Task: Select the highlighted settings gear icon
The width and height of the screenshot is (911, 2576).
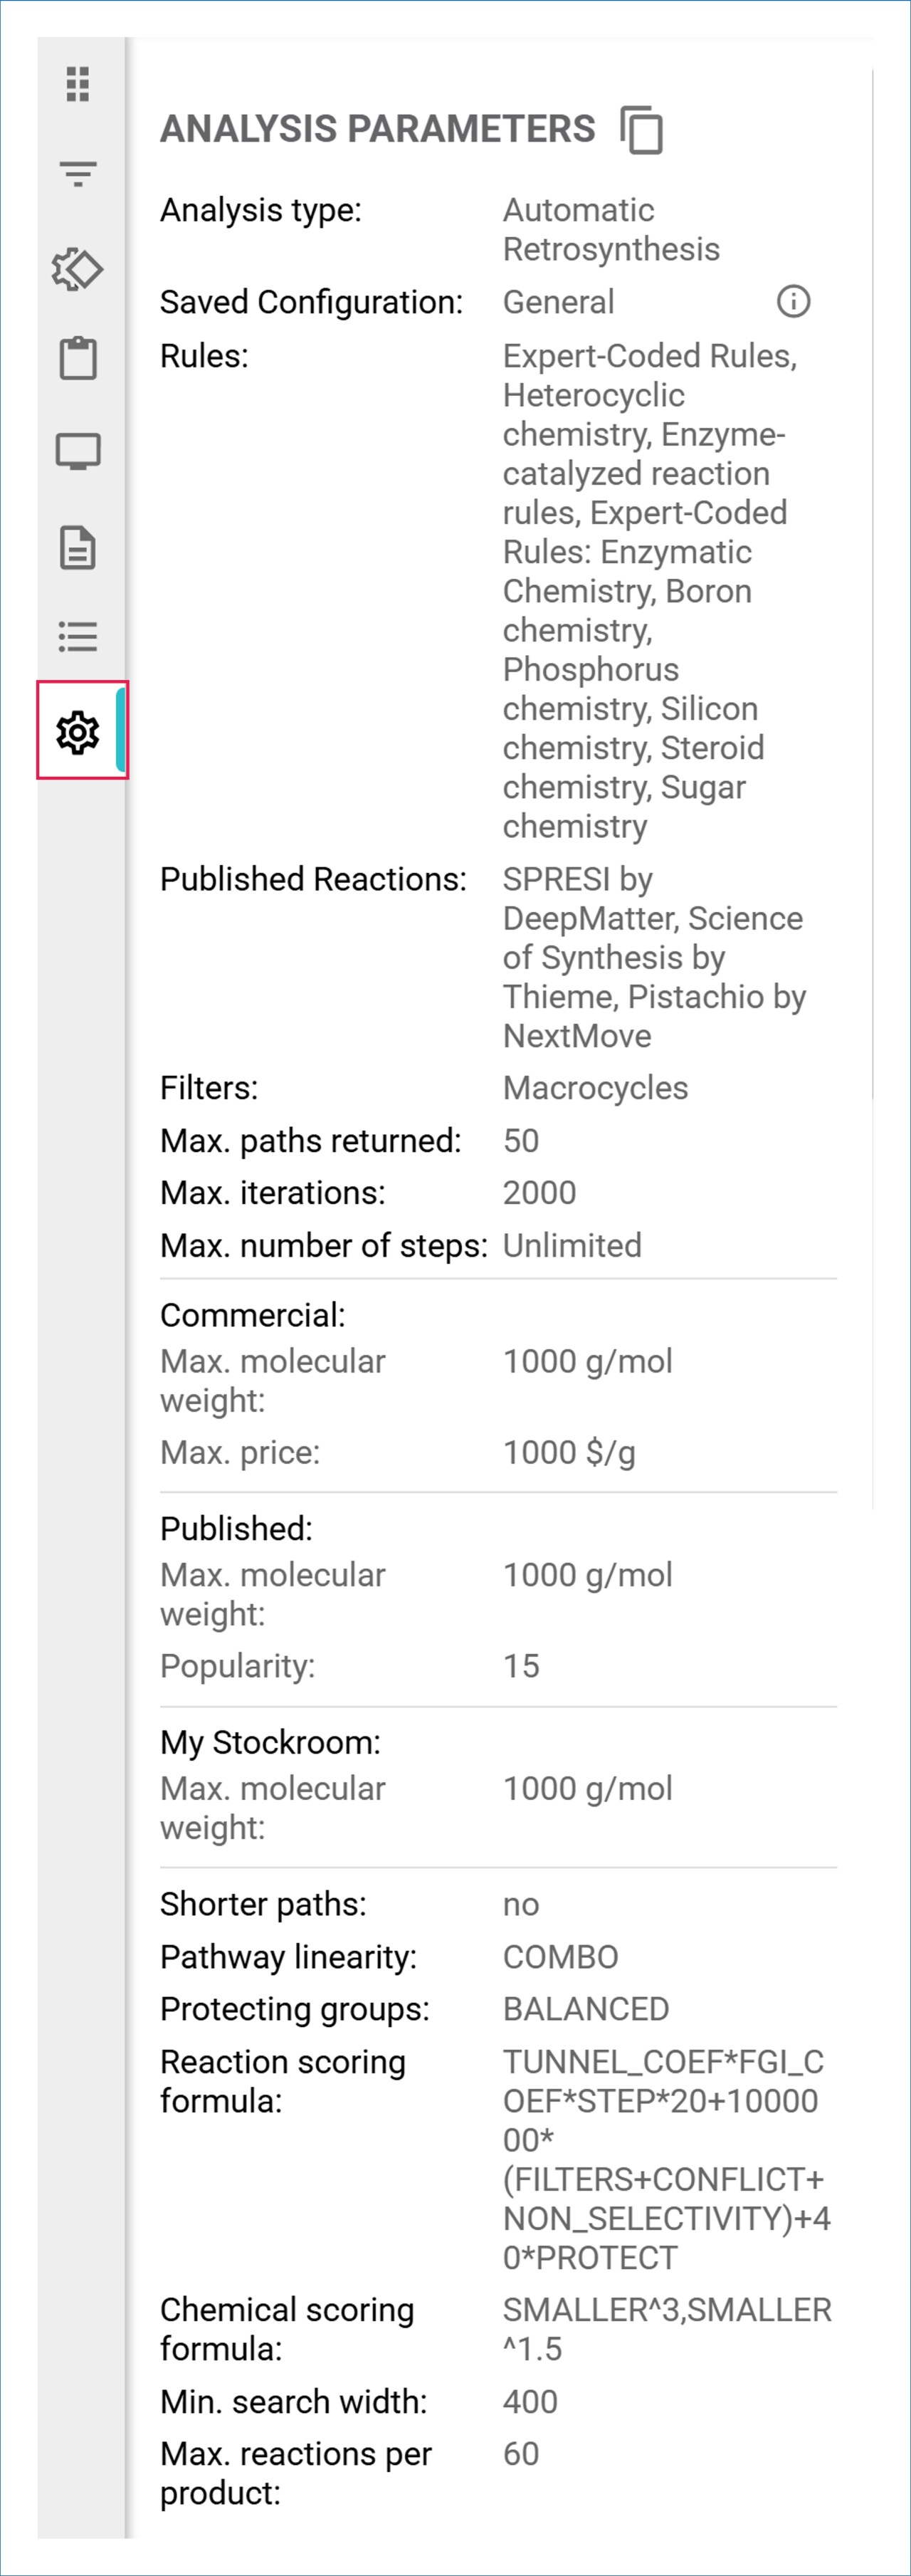Action: coord(78,732)
